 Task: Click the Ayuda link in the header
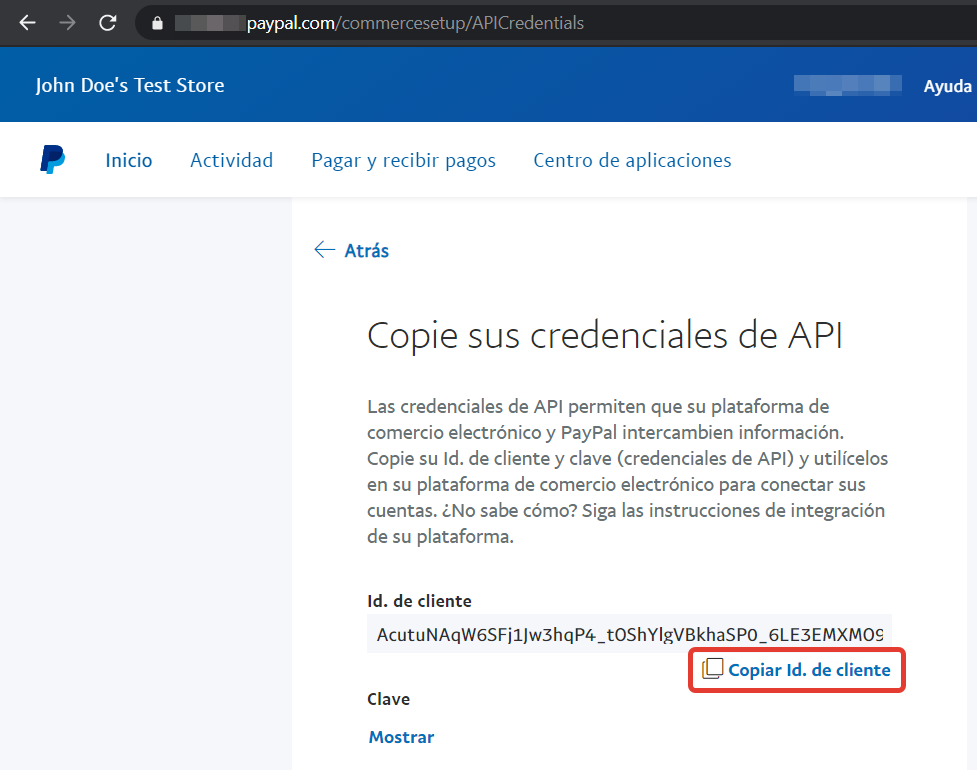(x=947, y=86)
